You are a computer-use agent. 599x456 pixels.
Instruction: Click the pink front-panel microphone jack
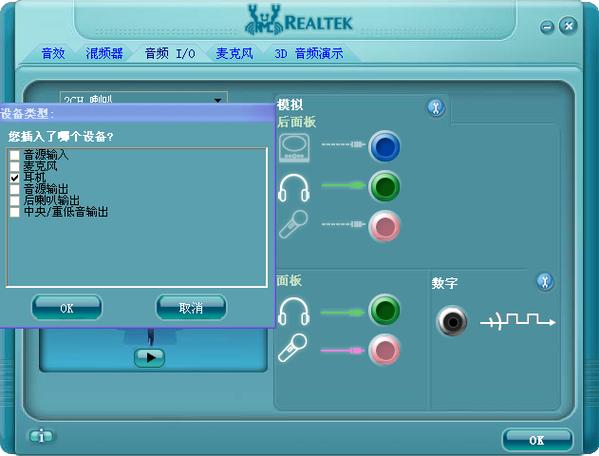click(x=385, y=349)
